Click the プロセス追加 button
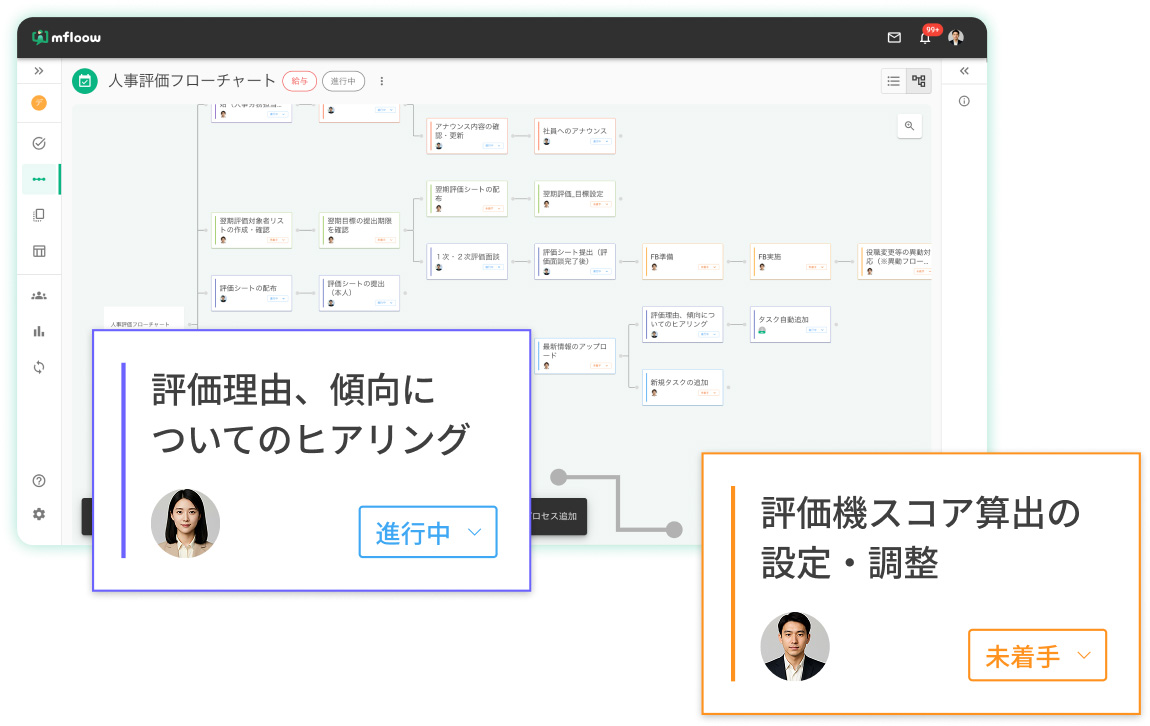Screen dimensions: 1150x726 pyautogui.click(x=558, y=516)
